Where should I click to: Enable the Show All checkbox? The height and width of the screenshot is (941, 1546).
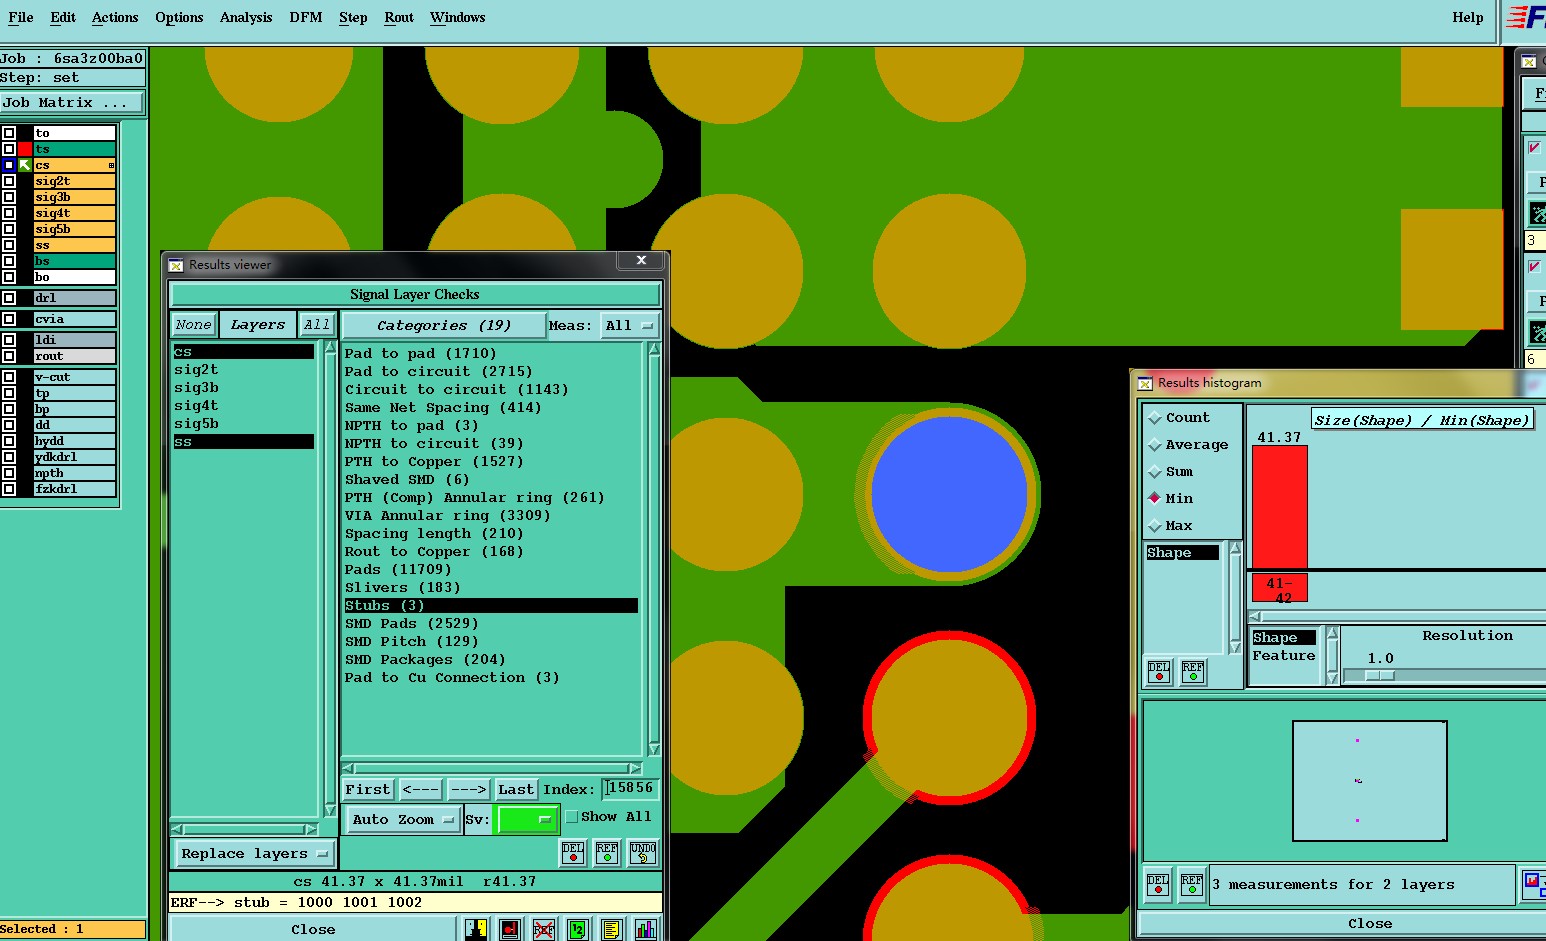pos(572,817)
